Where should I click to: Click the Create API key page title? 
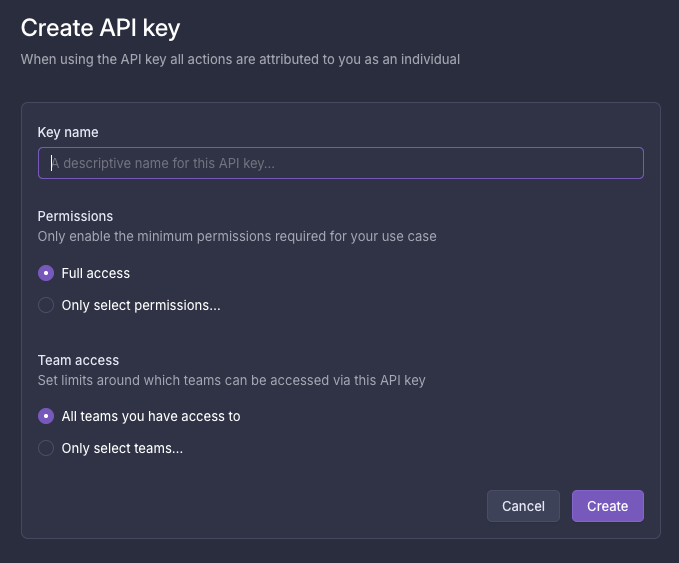click(x=100, y=27)
